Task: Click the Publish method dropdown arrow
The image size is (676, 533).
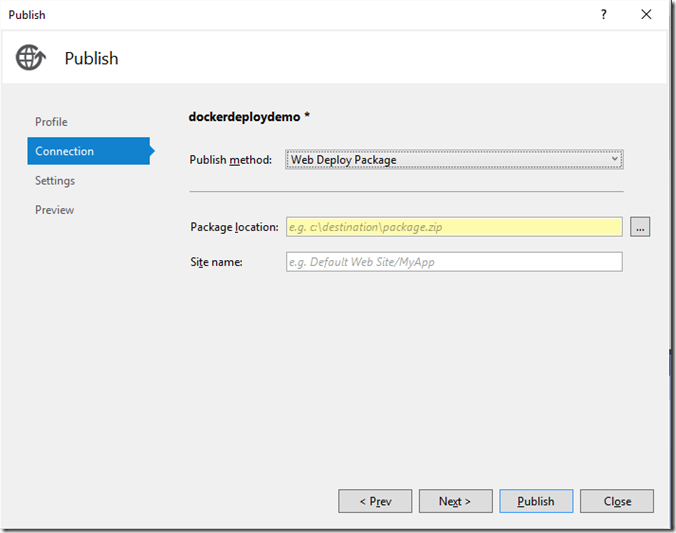Action: click(615, 159)
